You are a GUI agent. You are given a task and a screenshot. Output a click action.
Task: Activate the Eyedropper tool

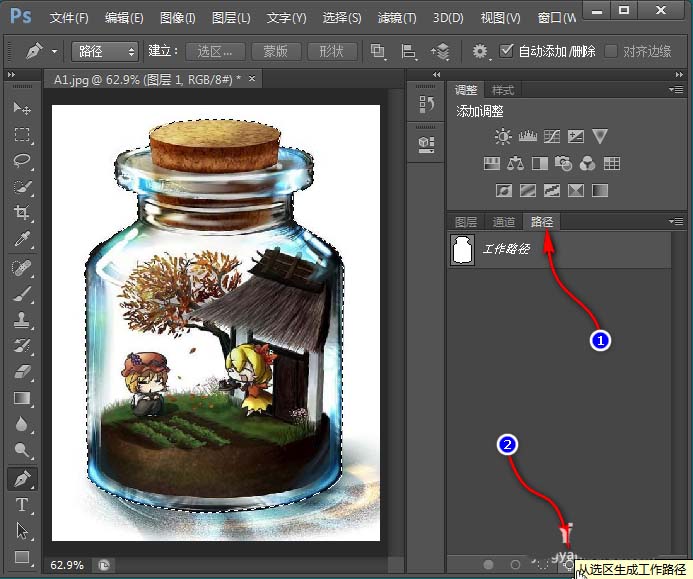[x=22, y=238]
